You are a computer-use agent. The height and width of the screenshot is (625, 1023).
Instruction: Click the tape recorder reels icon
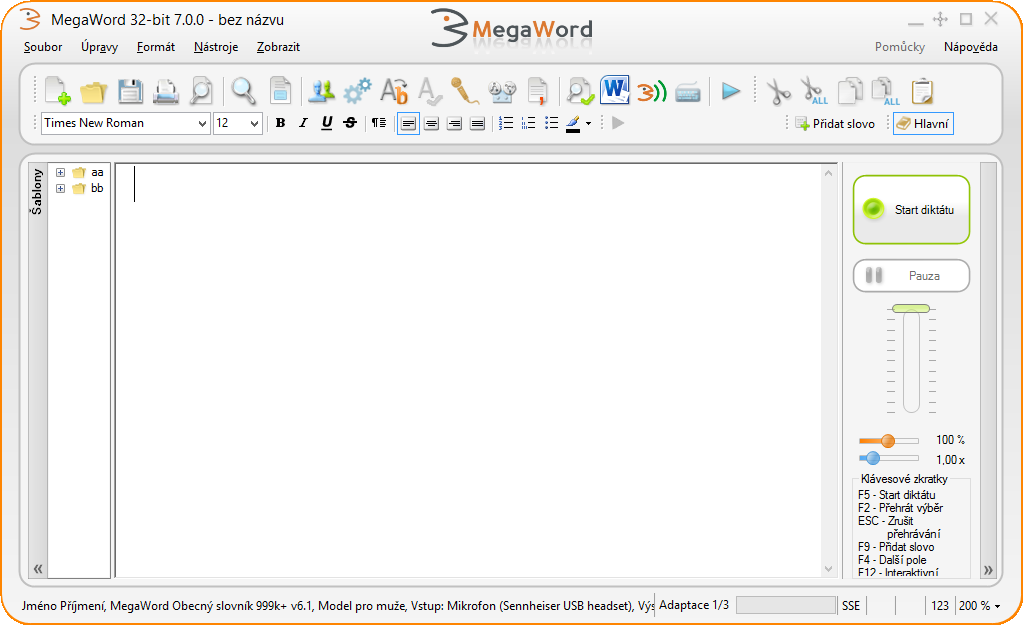[502, 91]
